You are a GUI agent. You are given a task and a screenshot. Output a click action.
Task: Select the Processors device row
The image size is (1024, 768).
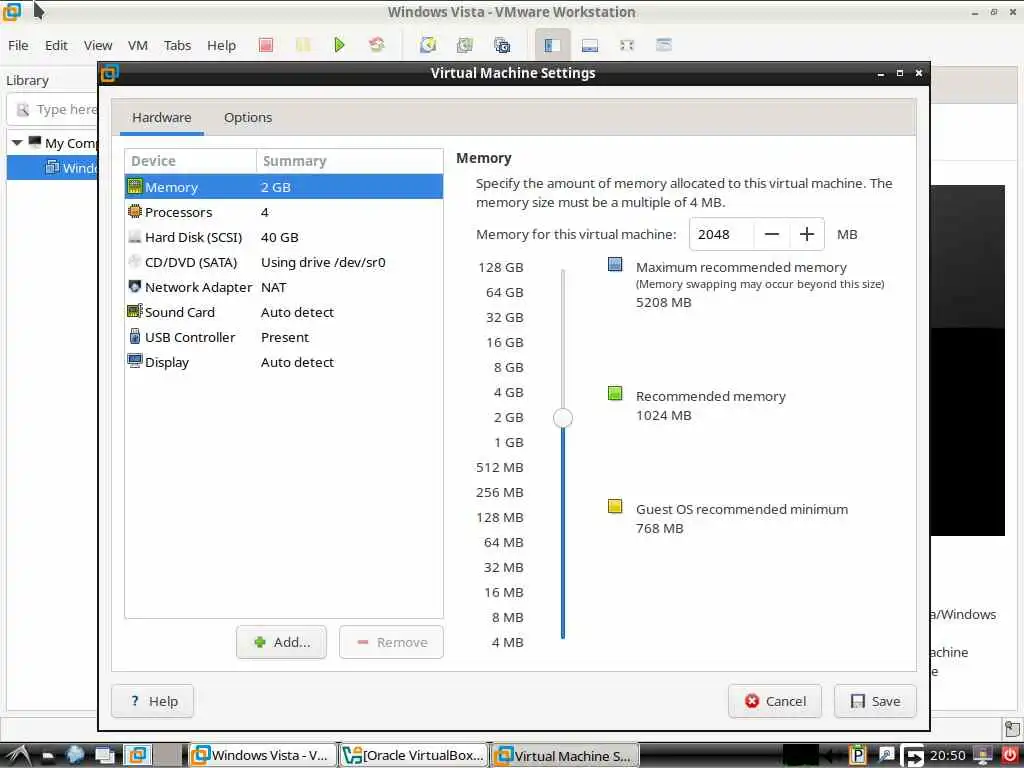tap(283, 212)
